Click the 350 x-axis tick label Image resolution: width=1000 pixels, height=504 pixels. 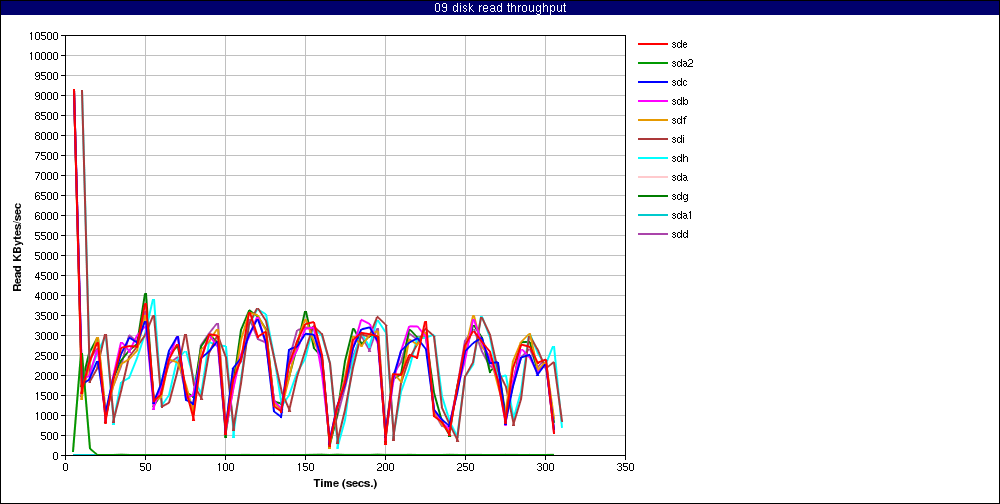click(x=626, y=467)
